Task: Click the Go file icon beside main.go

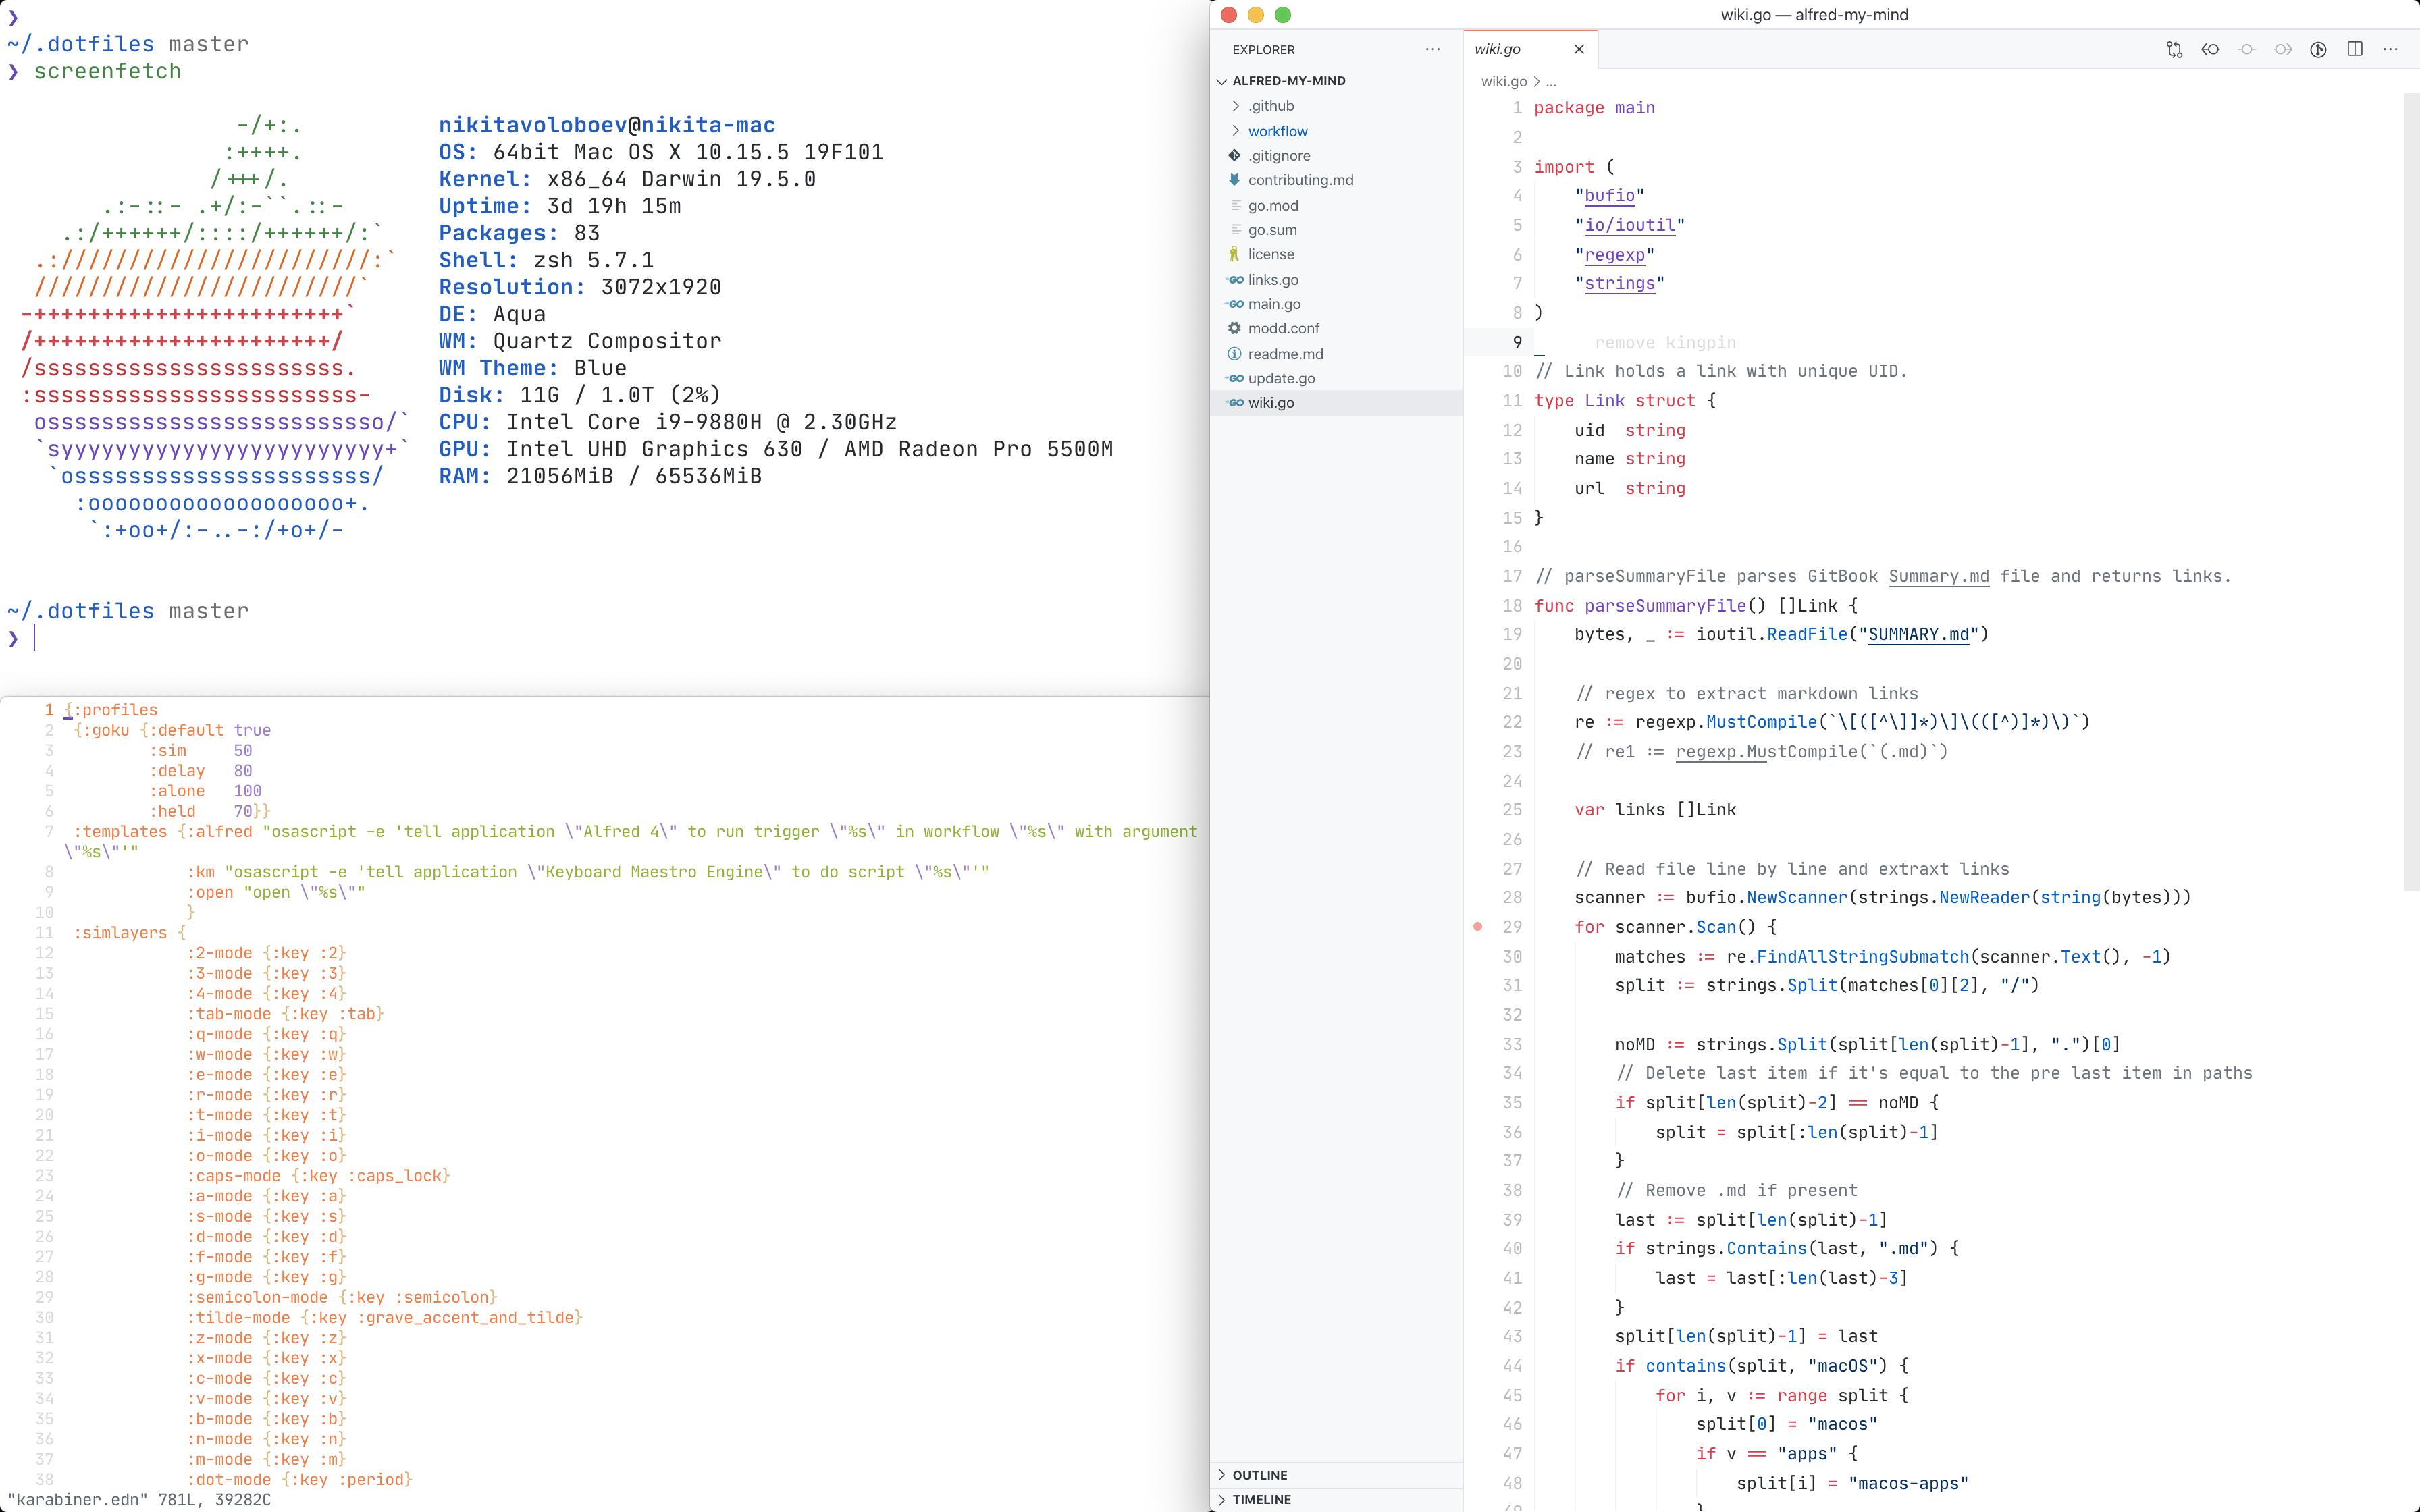Action: coord(1236,304)
